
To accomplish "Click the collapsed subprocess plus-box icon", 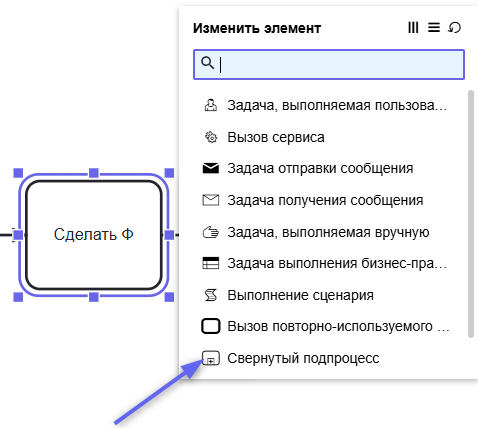I will coord(211,358).
